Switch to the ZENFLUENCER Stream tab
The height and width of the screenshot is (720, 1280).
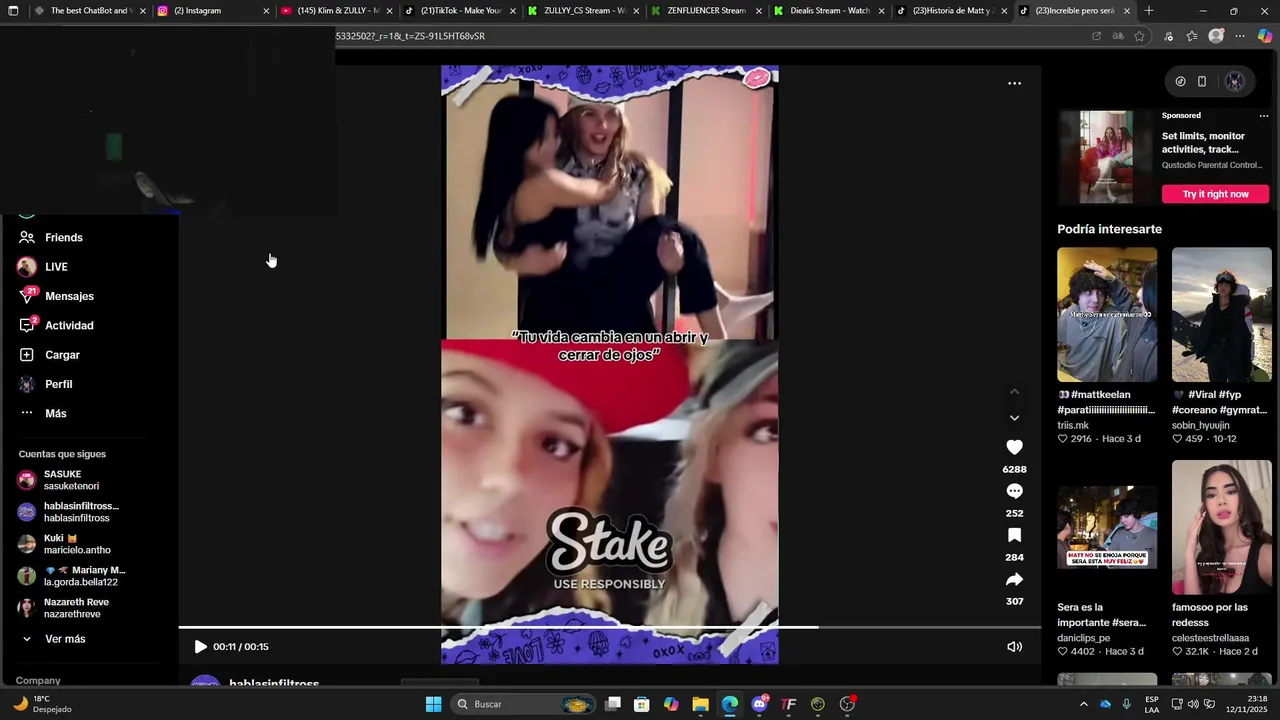click(x=706, y=11)
